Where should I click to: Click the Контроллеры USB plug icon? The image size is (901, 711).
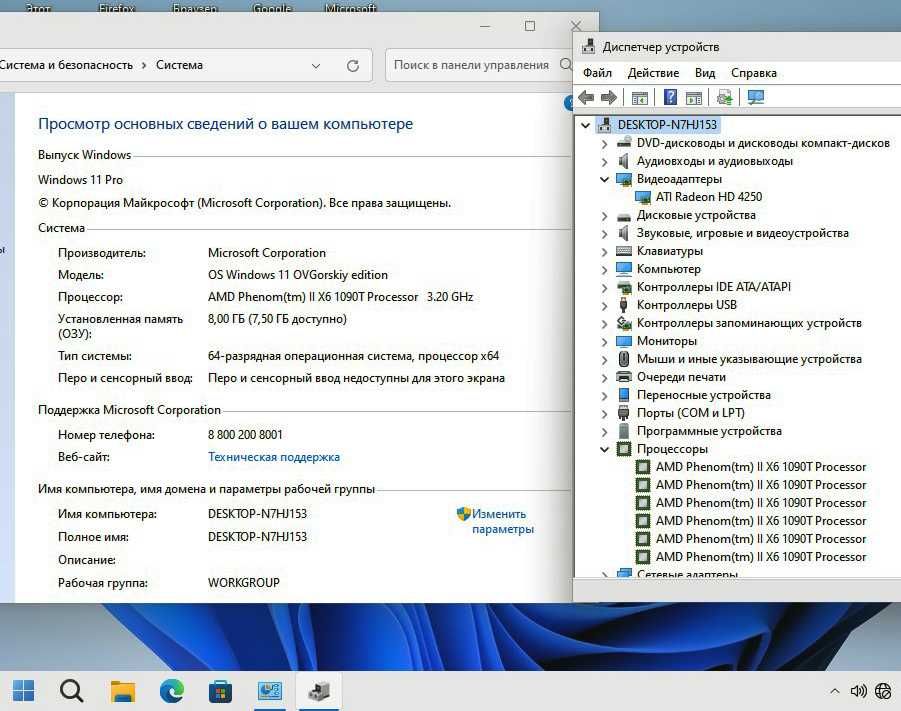[623, 305]
